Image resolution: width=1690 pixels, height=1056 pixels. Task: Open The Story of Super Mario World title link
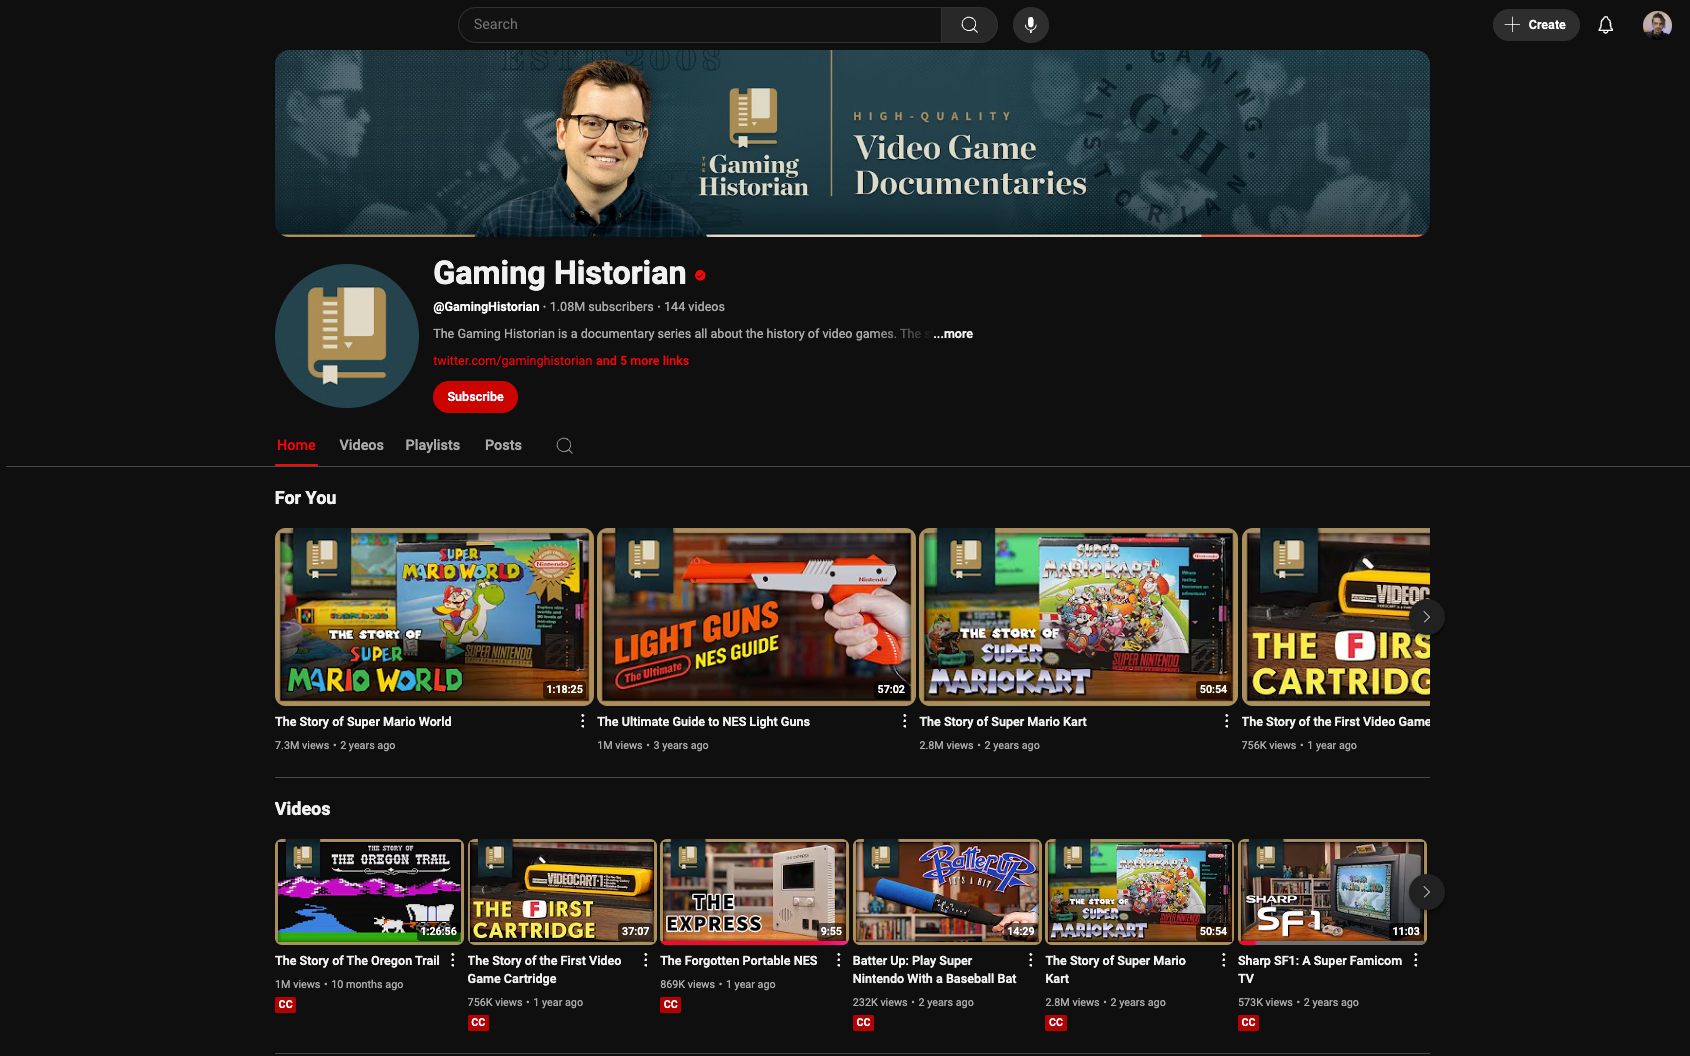click(x=363, y=722)
